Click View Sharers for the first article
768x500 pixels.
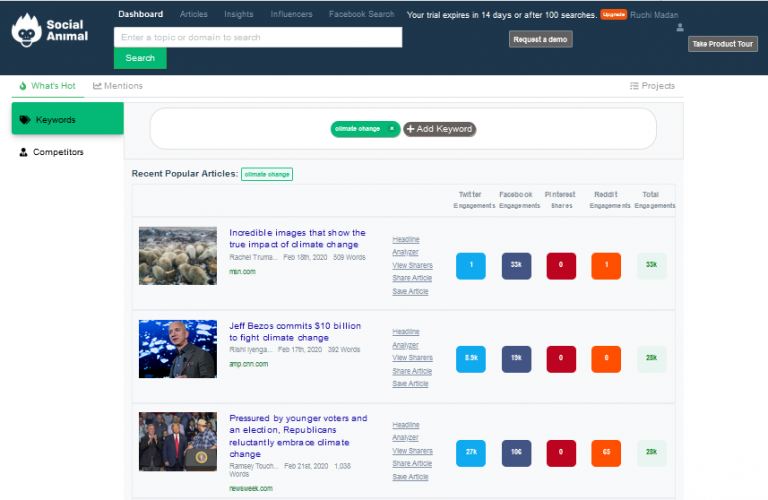pyautogui.click(x=412, y=266)
